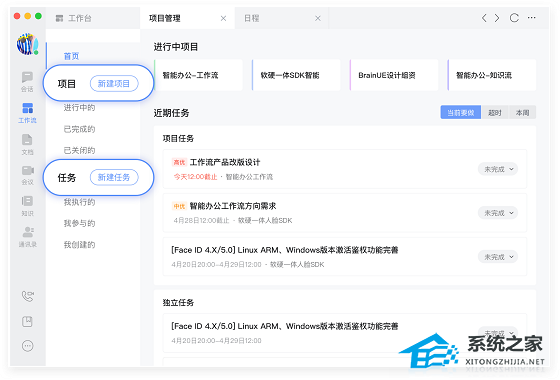The image size is (560, 380).
Task: Open 我参与的 tasks list
Action: [x=79, y=223]
